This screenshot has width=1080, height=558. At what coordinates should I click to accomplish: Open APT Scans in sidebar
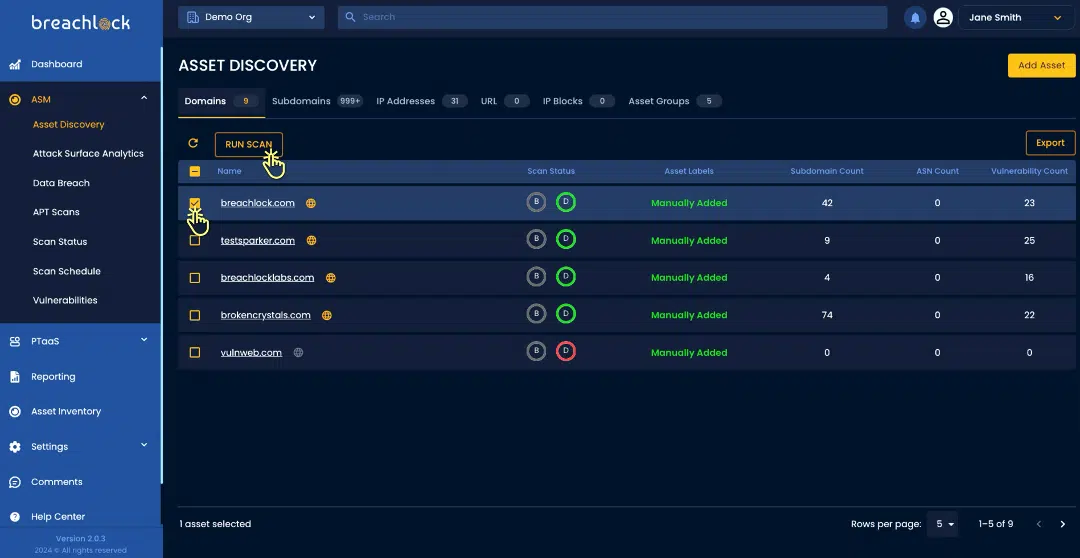click(x=56, y=212)
